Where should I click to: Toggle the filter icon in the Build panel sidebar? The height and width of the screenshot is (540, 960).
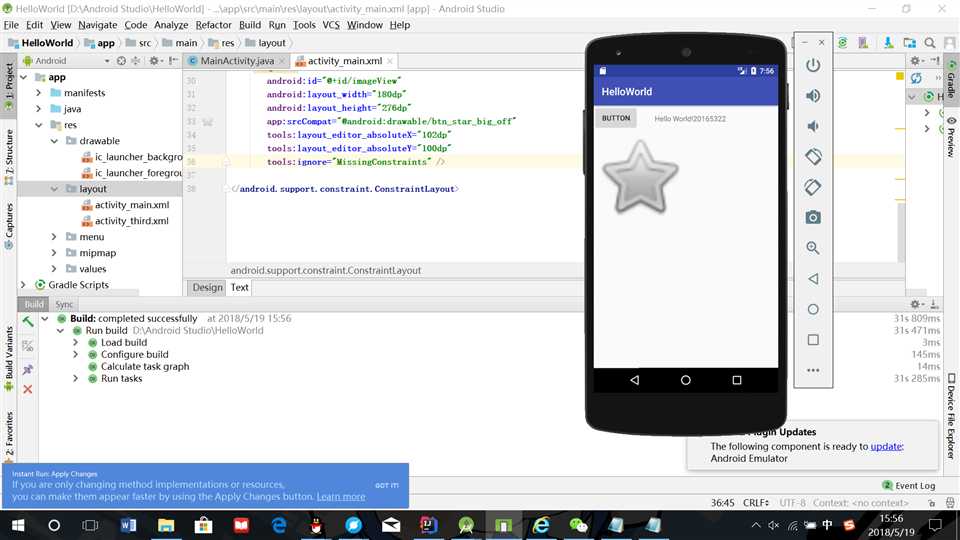28,346
